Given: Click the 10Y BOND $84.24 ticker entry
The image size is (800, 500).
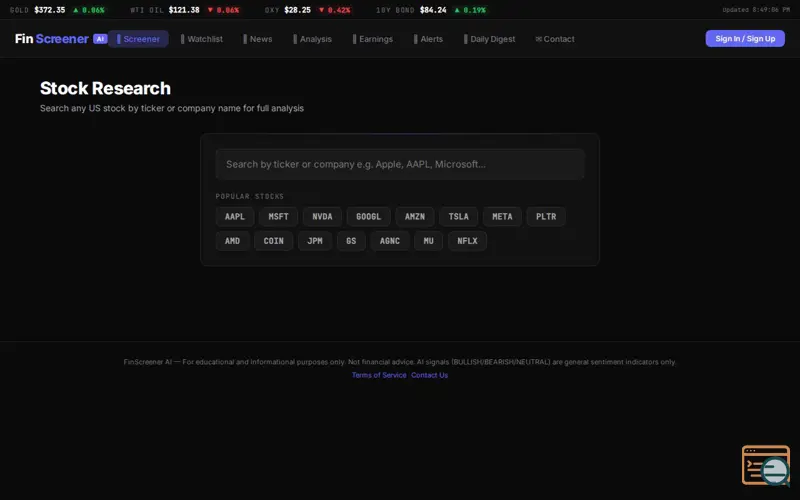Looking at the screenshot, I should [x=431, y=10].
